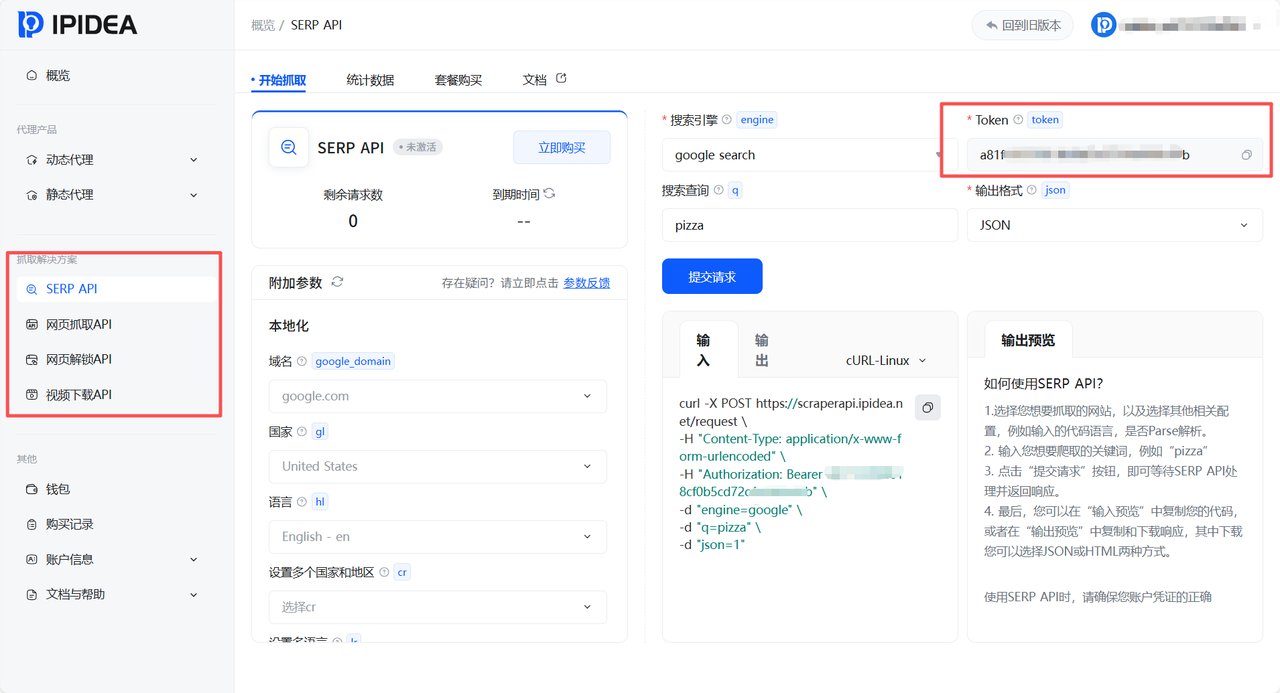Click help icon next to 设置多个国家和地区

(x=384, y=572)
